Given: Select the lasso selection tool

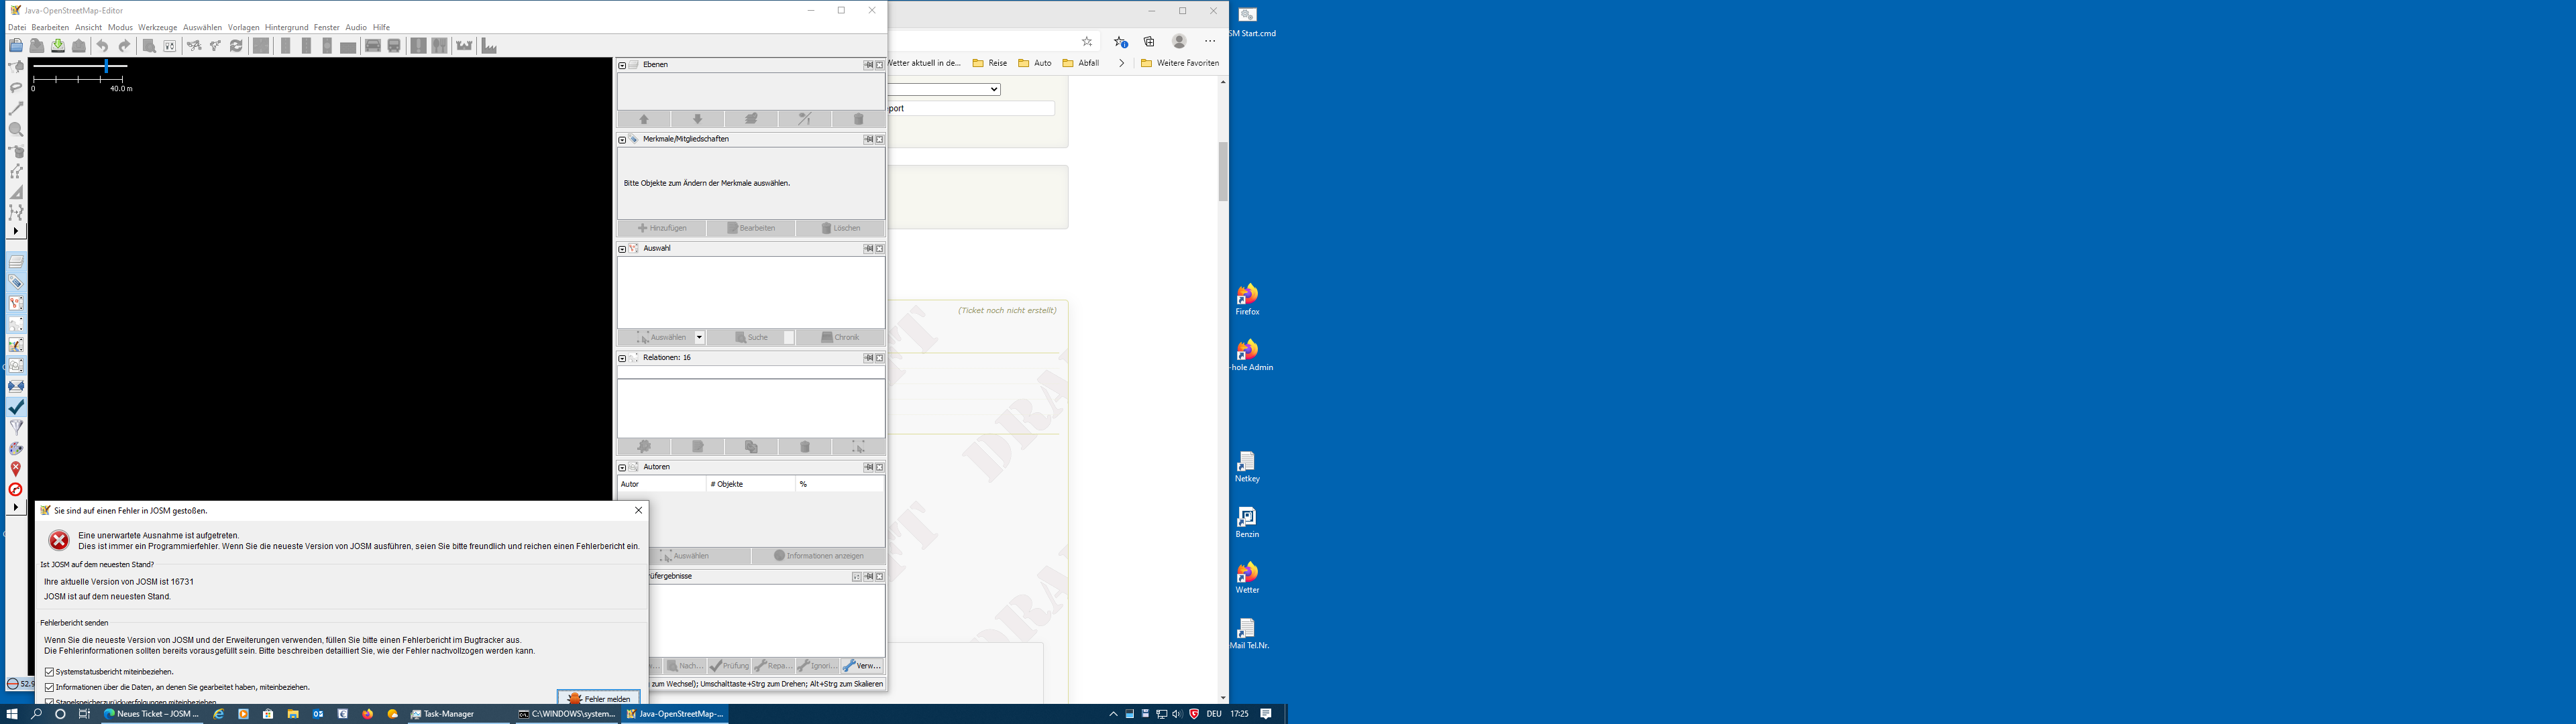Looking at the screenshot, I should 16,87.
